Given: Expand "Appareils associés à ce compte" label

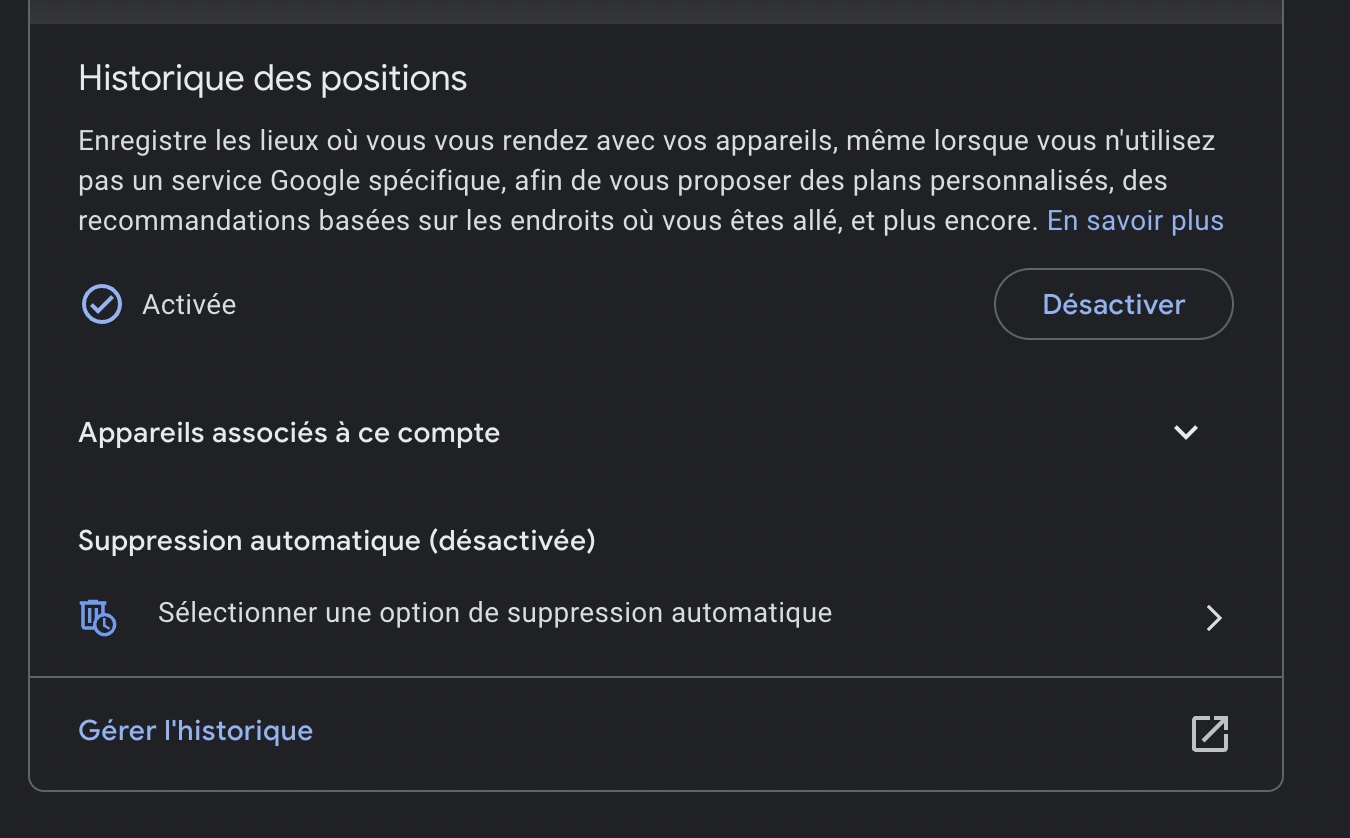Looking at the screenshot, I should 289,433.
